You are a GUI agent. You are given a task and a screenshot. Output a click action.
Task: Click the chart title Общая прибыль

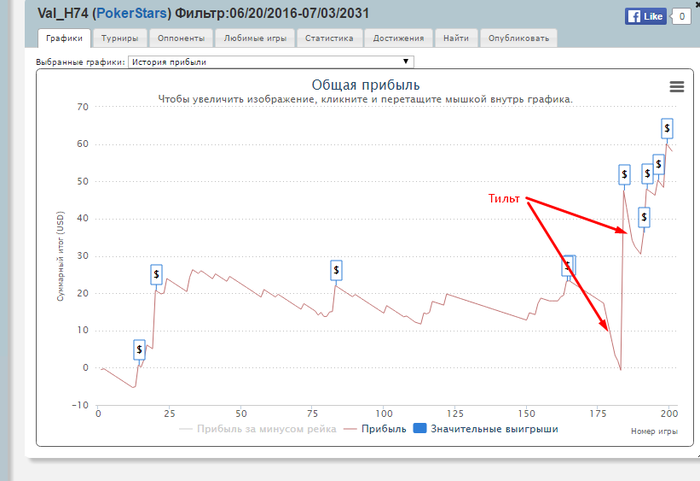366,85
